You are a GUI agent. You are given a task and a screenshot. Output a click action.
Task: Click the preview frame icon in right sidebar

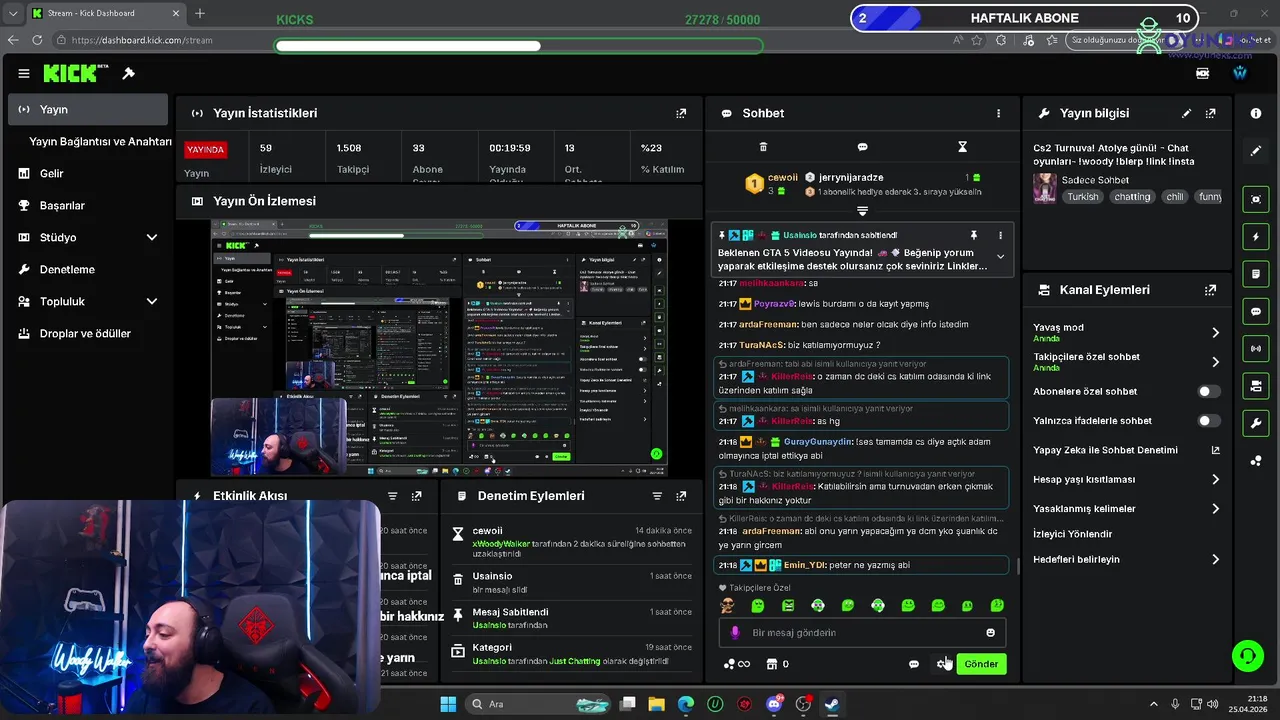point(1256,199)
